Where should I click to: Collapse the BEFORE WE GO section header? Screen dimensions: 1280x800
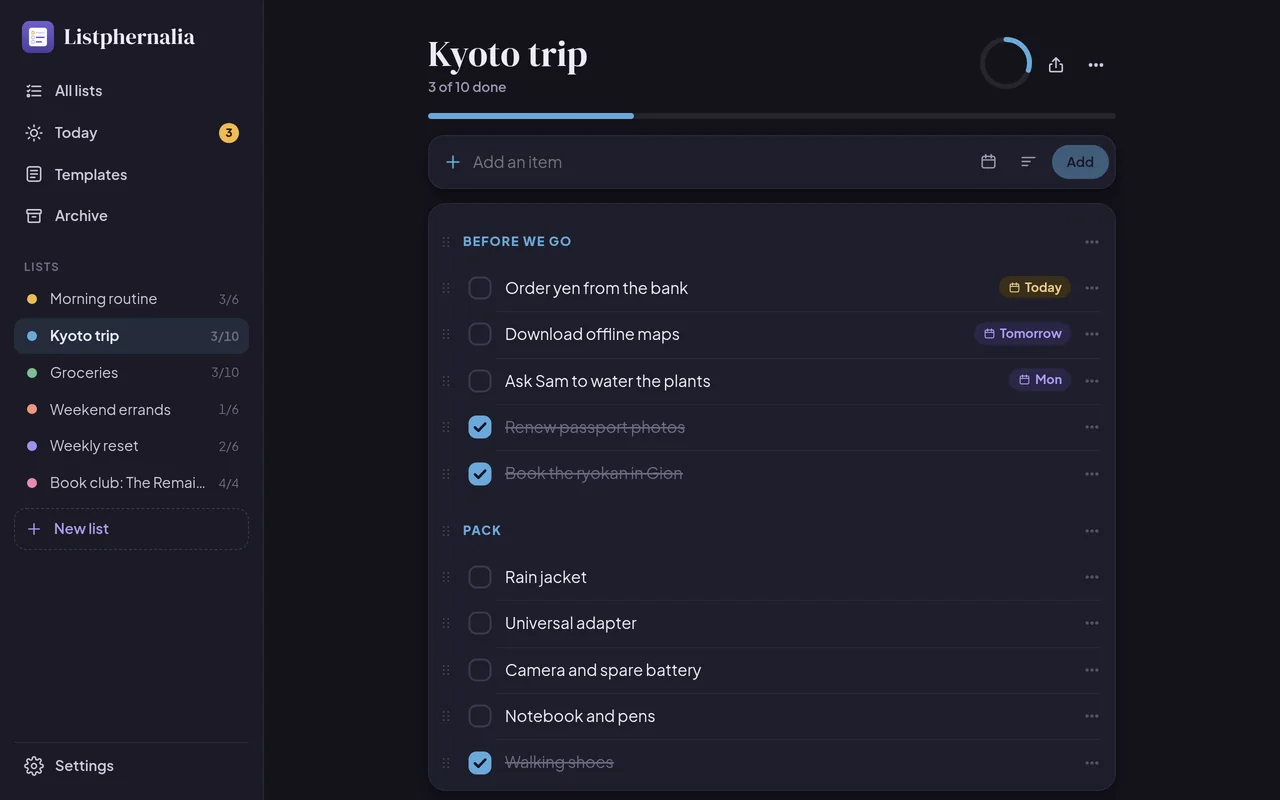click(x=517, y=242)
